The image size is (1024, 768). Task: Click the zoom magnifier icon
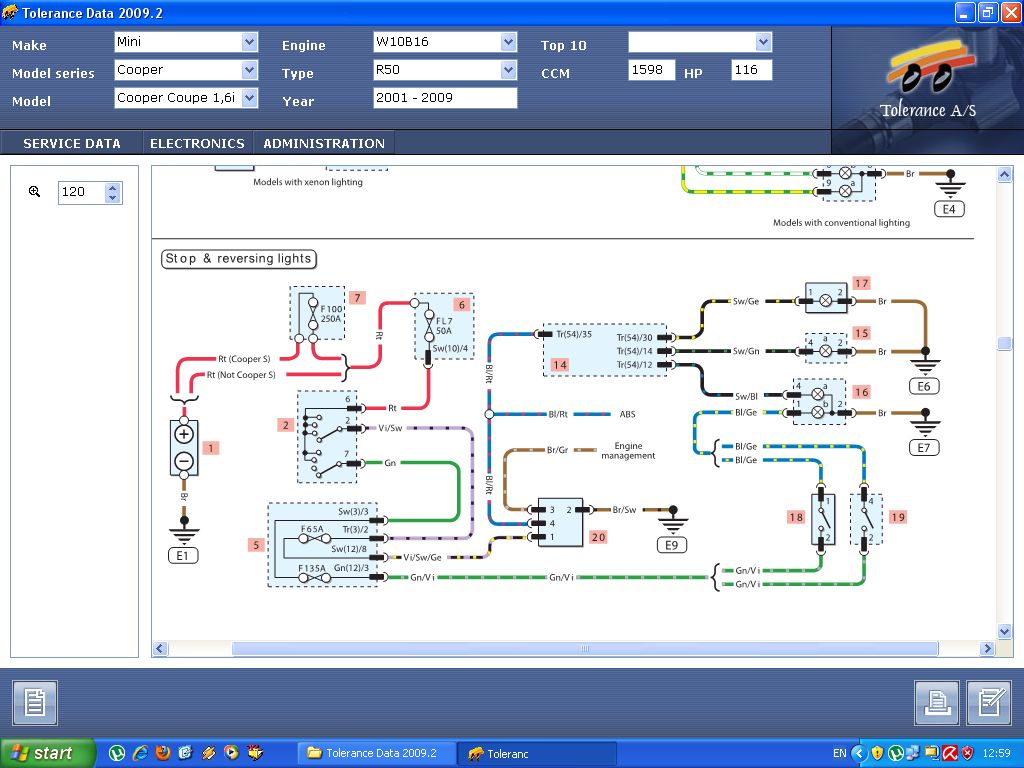tap(34, 192)
